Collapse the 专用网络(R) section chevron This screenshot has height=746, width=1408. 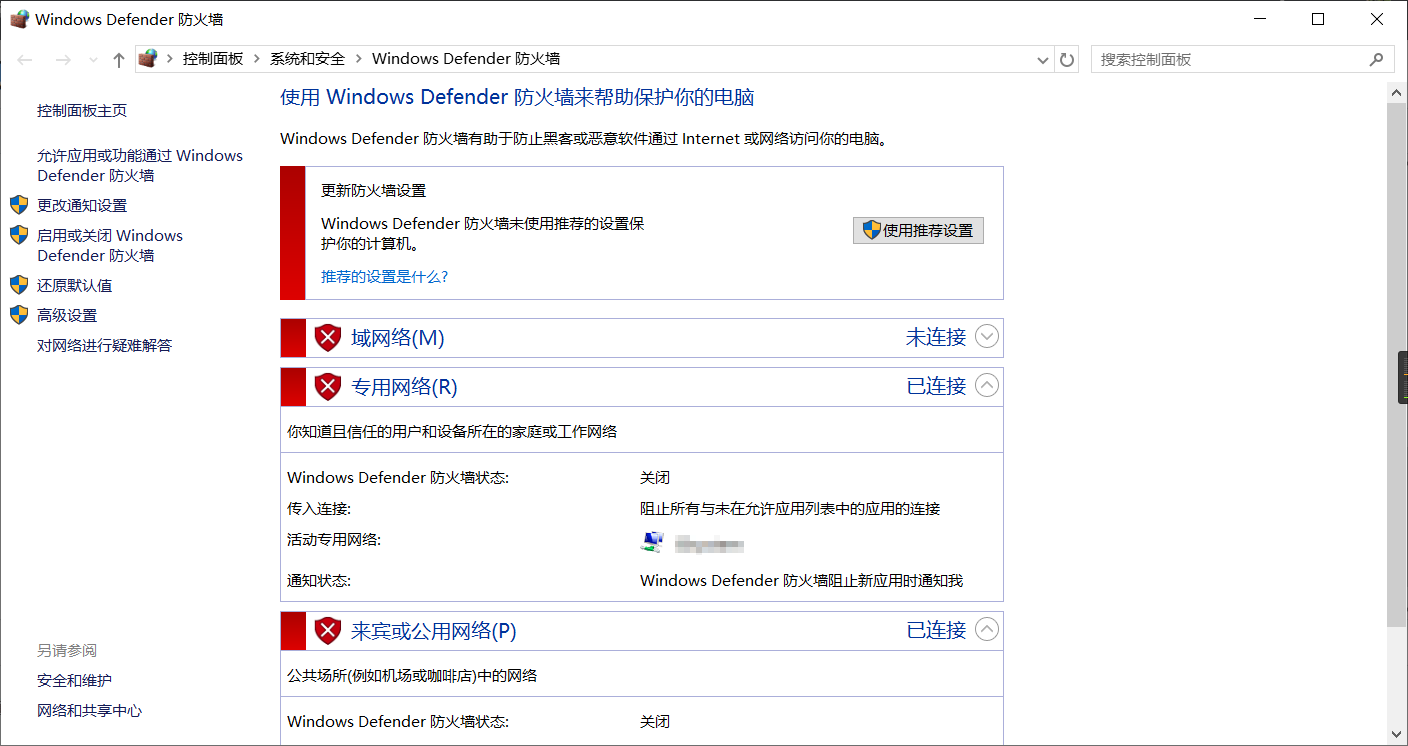(x=987, y=386)
